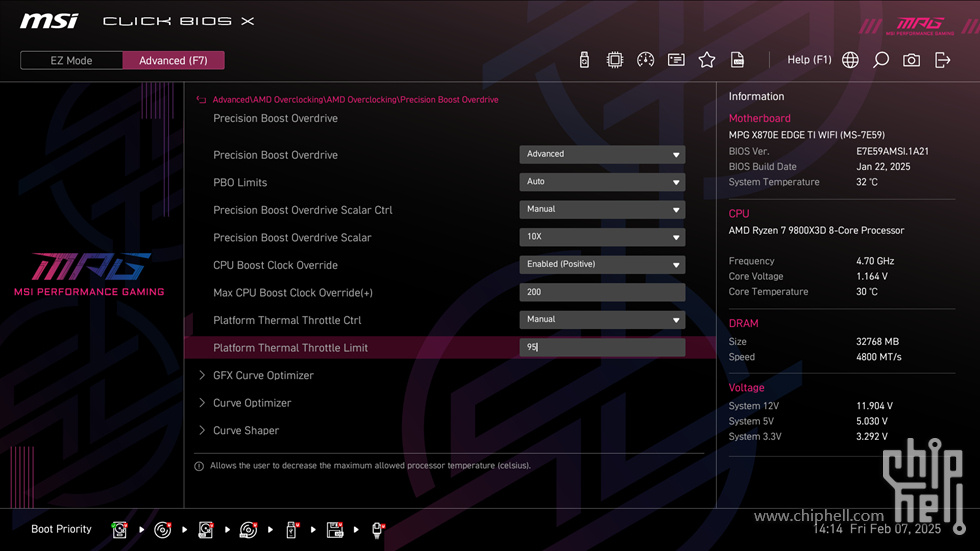Click Max CPU Boost Clock Override field 200

click(602, 292)
